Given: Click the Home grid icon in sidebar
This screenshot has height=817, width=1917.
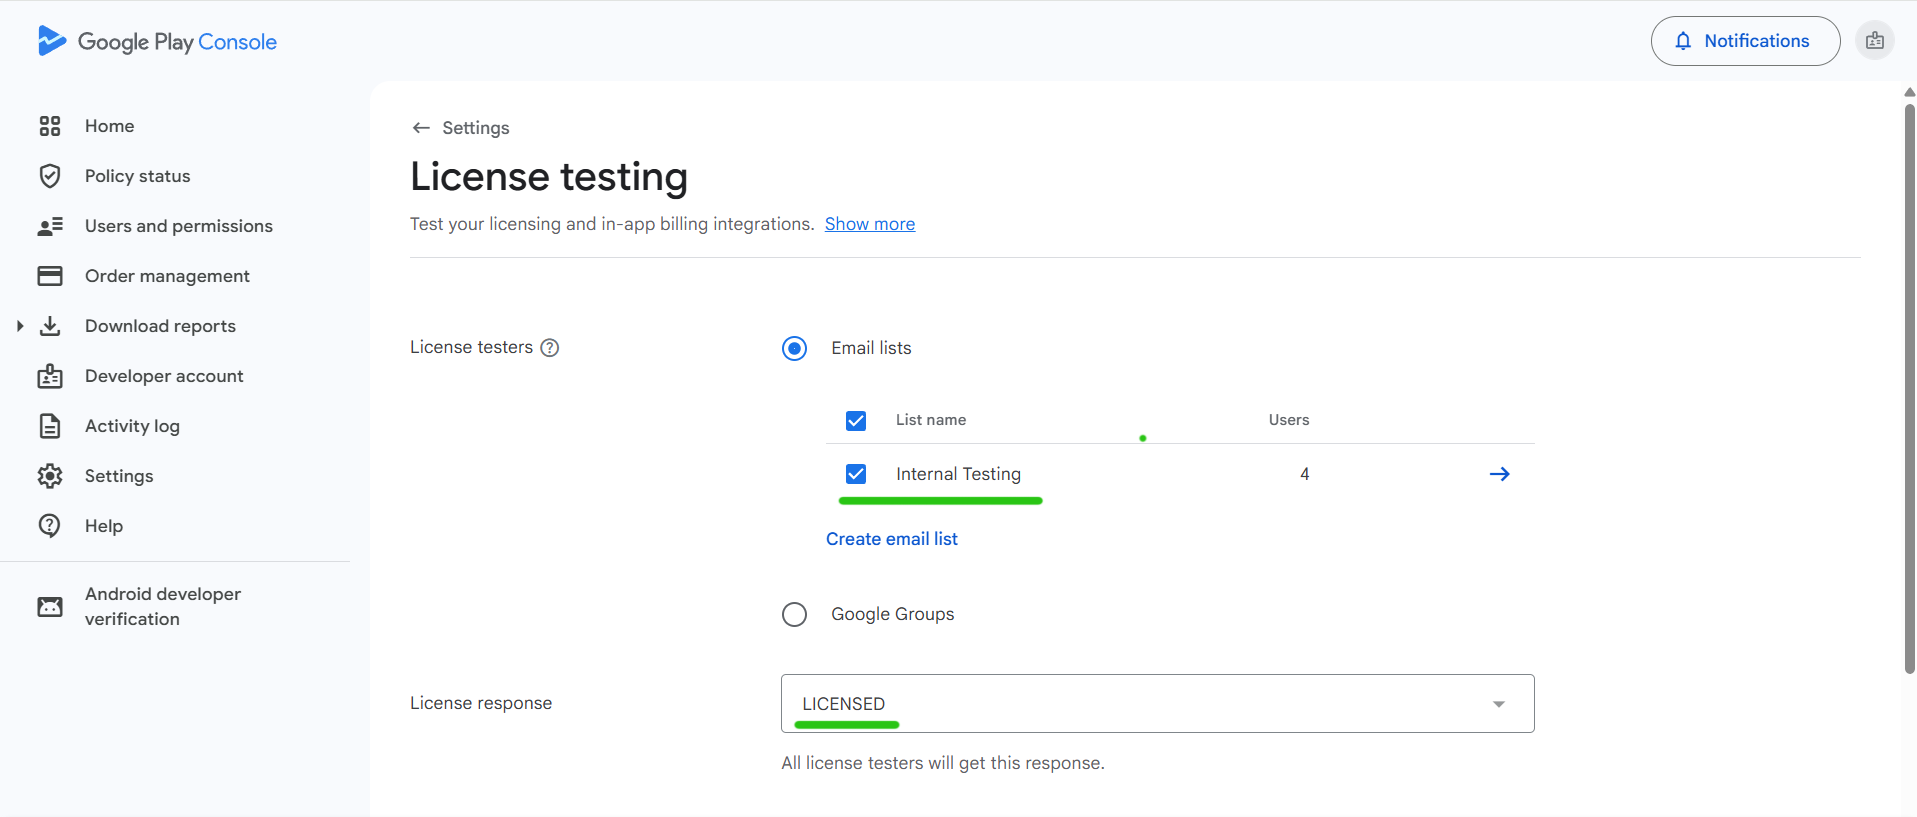Looking at the screenshot, I should (x=50, y=126).
